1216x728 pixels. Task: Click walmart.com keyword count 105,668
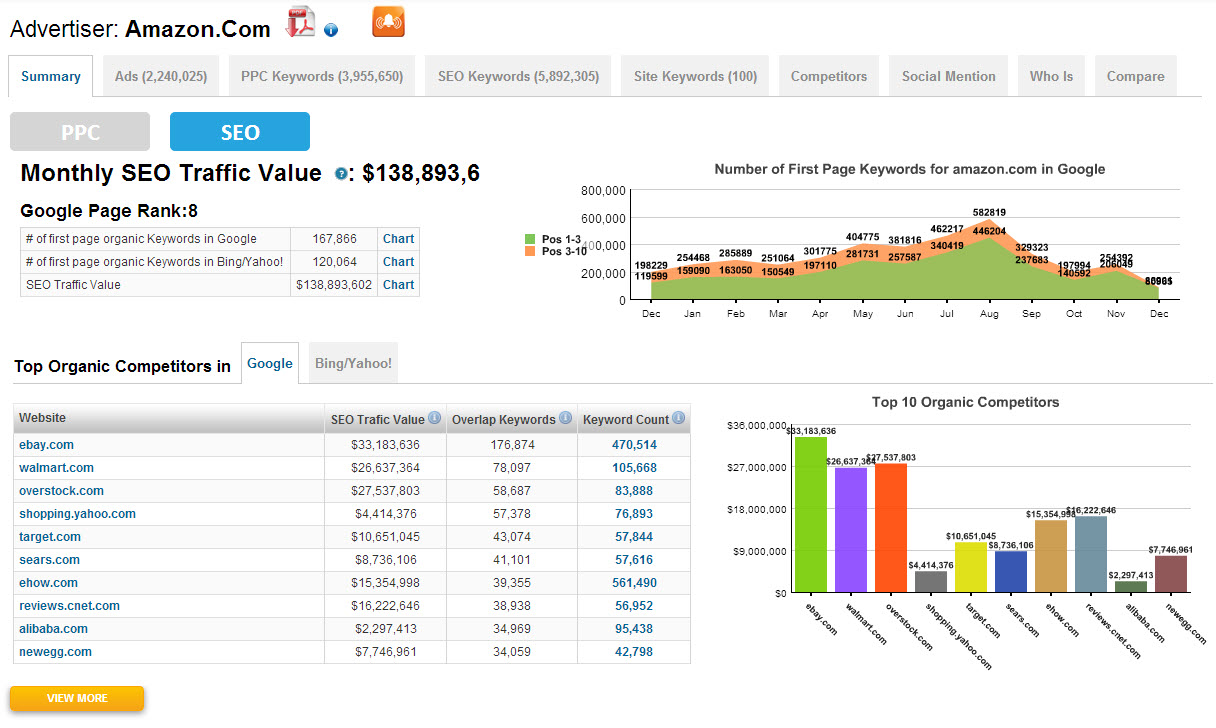[x=634, y=468]
